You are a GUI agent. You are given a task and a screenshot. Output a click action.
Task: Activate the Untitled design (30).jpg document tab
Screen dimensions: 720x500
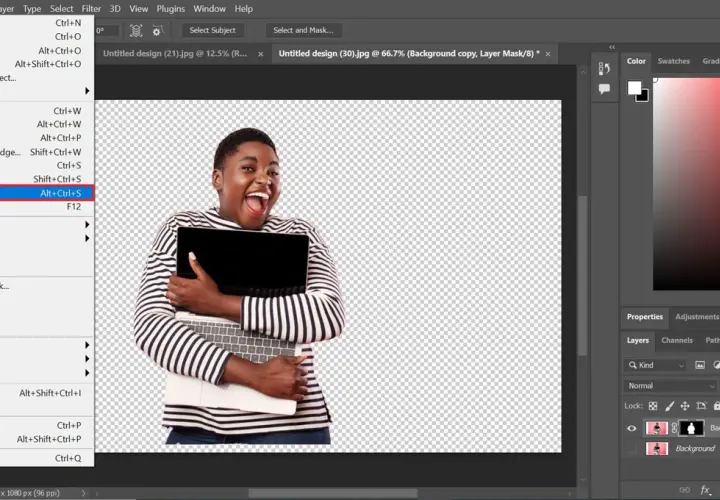pyautogui.click(x=409, y=54)
